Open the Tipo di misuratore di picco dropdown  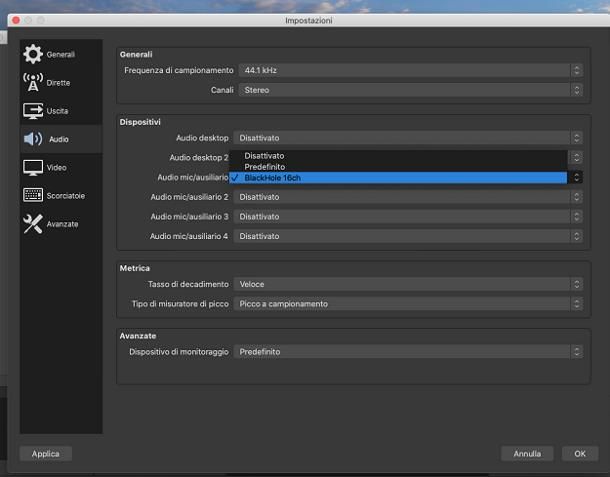[x=408, y=304]
